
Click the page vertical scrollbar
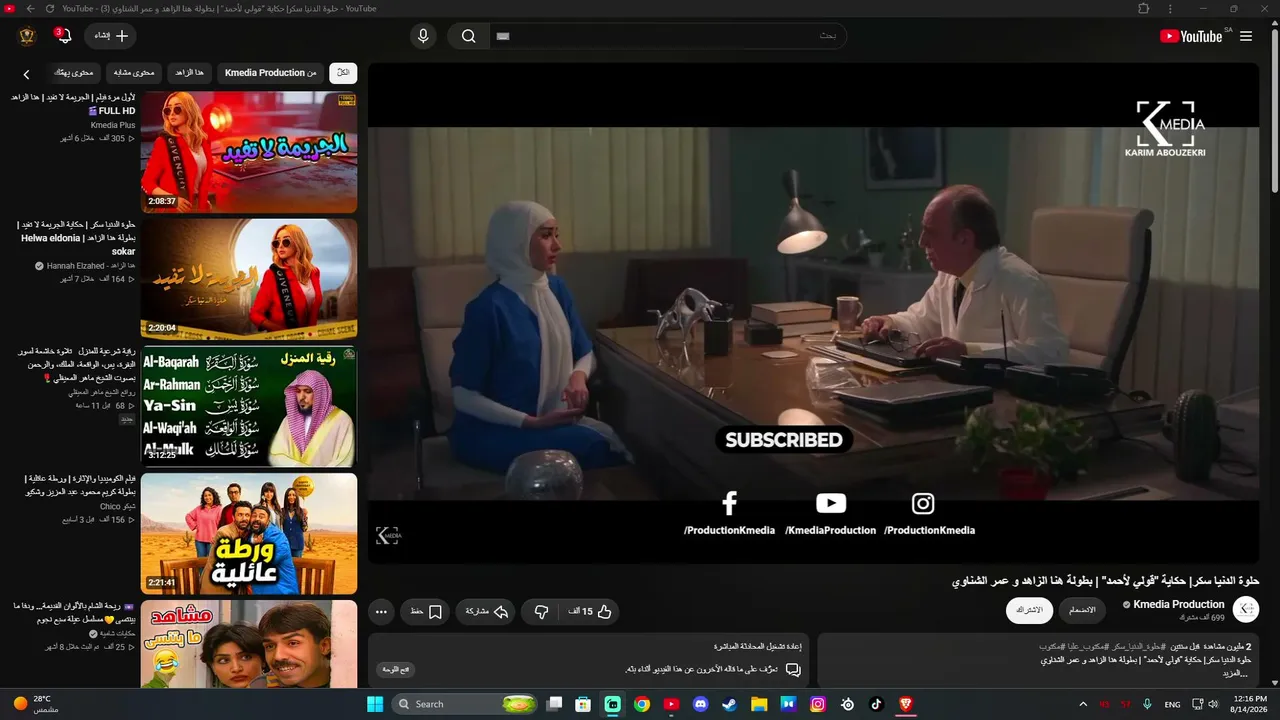click(1274, 110)
